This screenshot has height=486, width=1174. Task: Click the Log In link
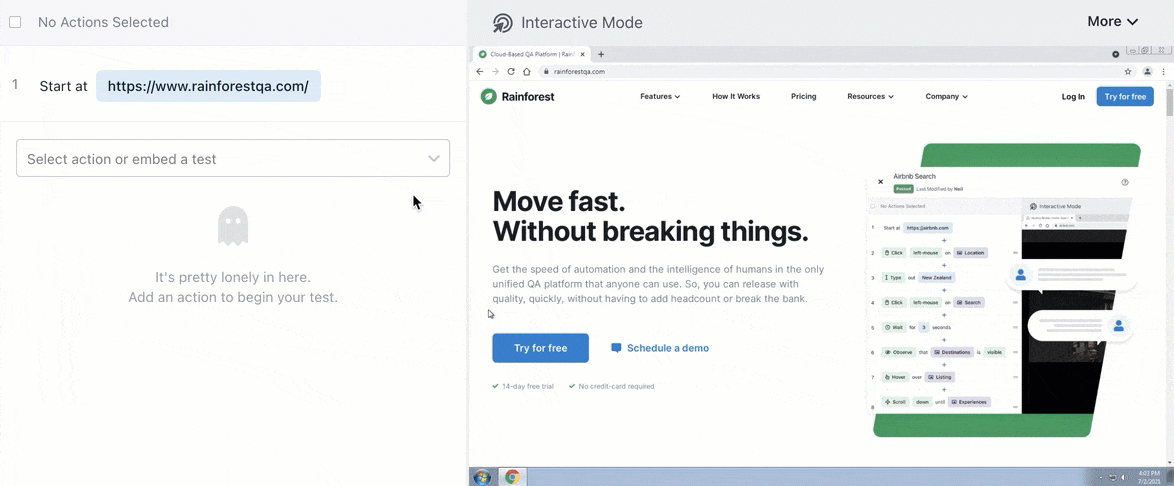tap(1073, 97)
